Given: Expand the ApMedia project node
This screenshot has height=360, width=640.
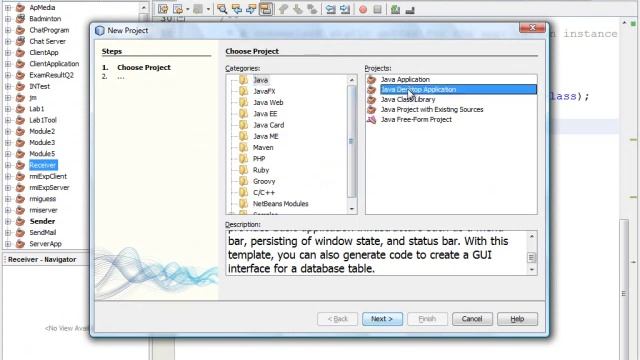Looking at the screenshot, I should point(8,7).
